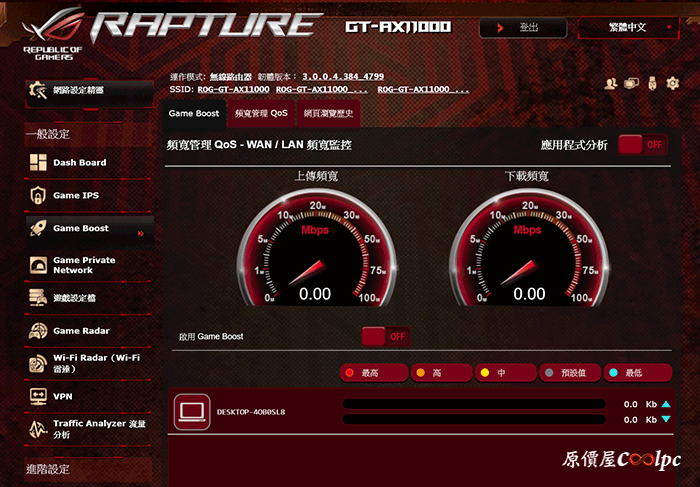The height and width of the screenshot is (487, 700).
Task: Click the Game Private Network icon
Action: coord(38,265)
